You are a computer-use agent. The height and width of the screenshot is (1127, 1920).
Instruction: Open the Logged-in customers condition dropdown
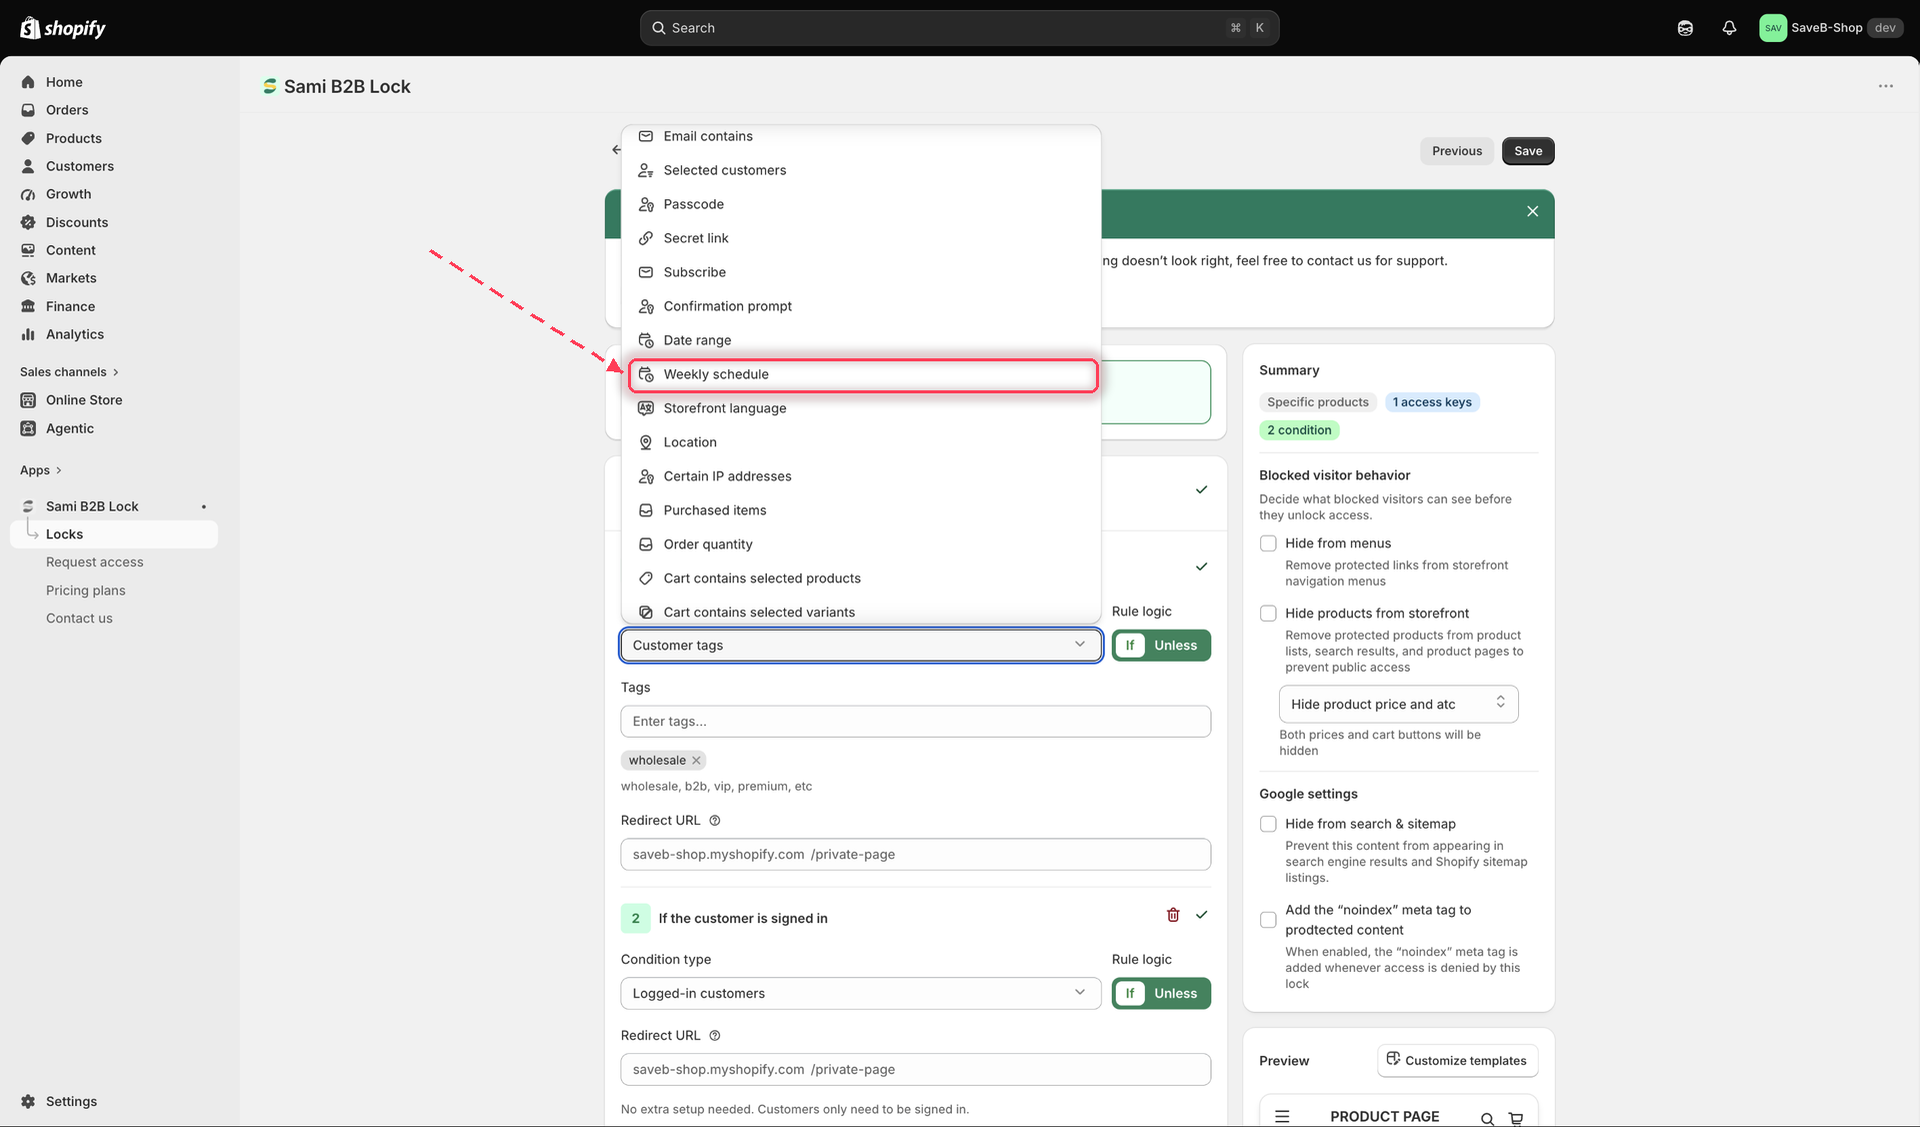pos(861,994)
